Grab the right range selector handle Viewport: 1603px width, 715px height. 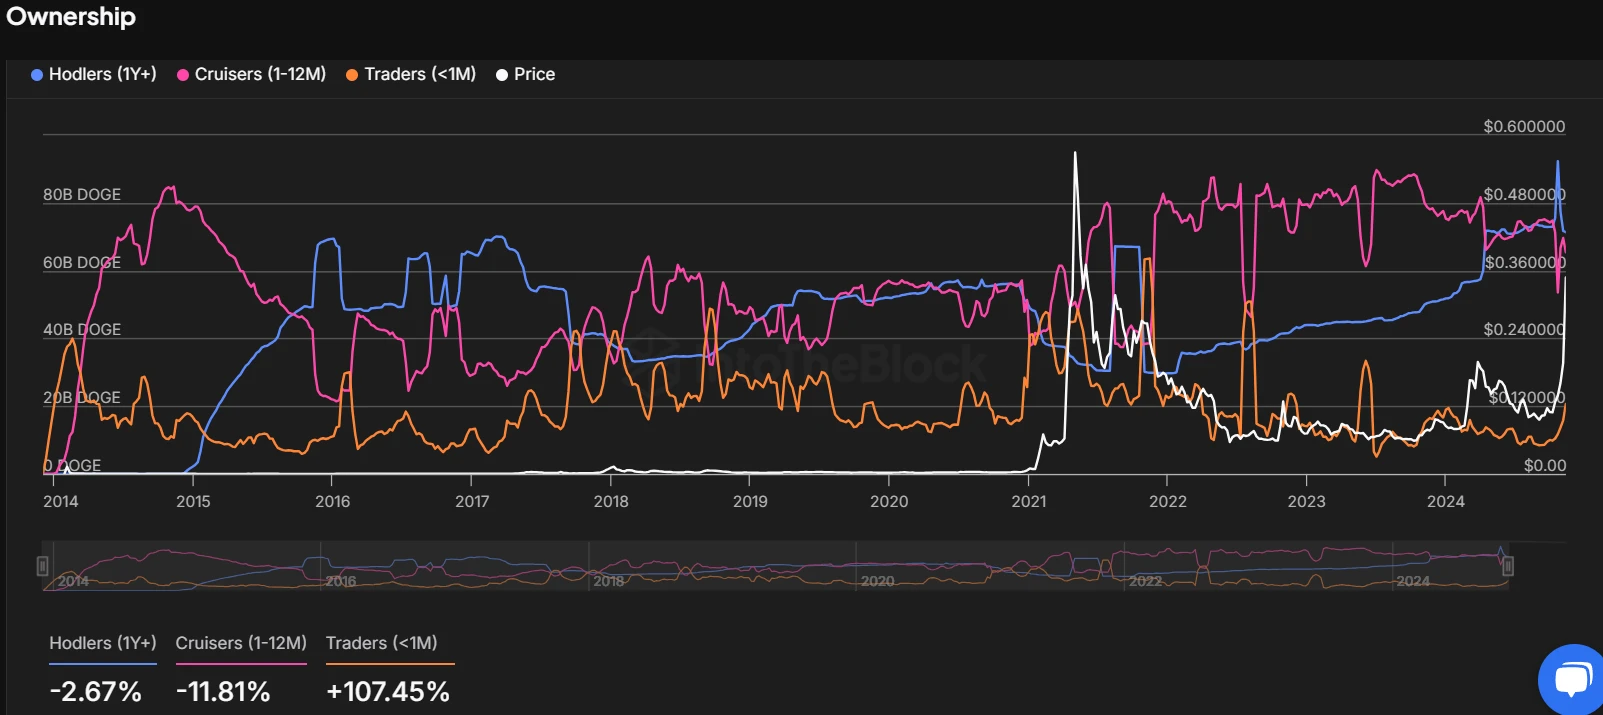pyautogui.click(x=1508, y=566)
